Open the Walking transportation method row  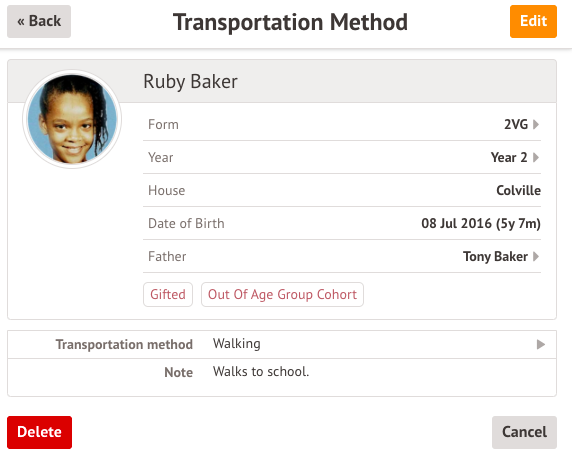[282, 344]
